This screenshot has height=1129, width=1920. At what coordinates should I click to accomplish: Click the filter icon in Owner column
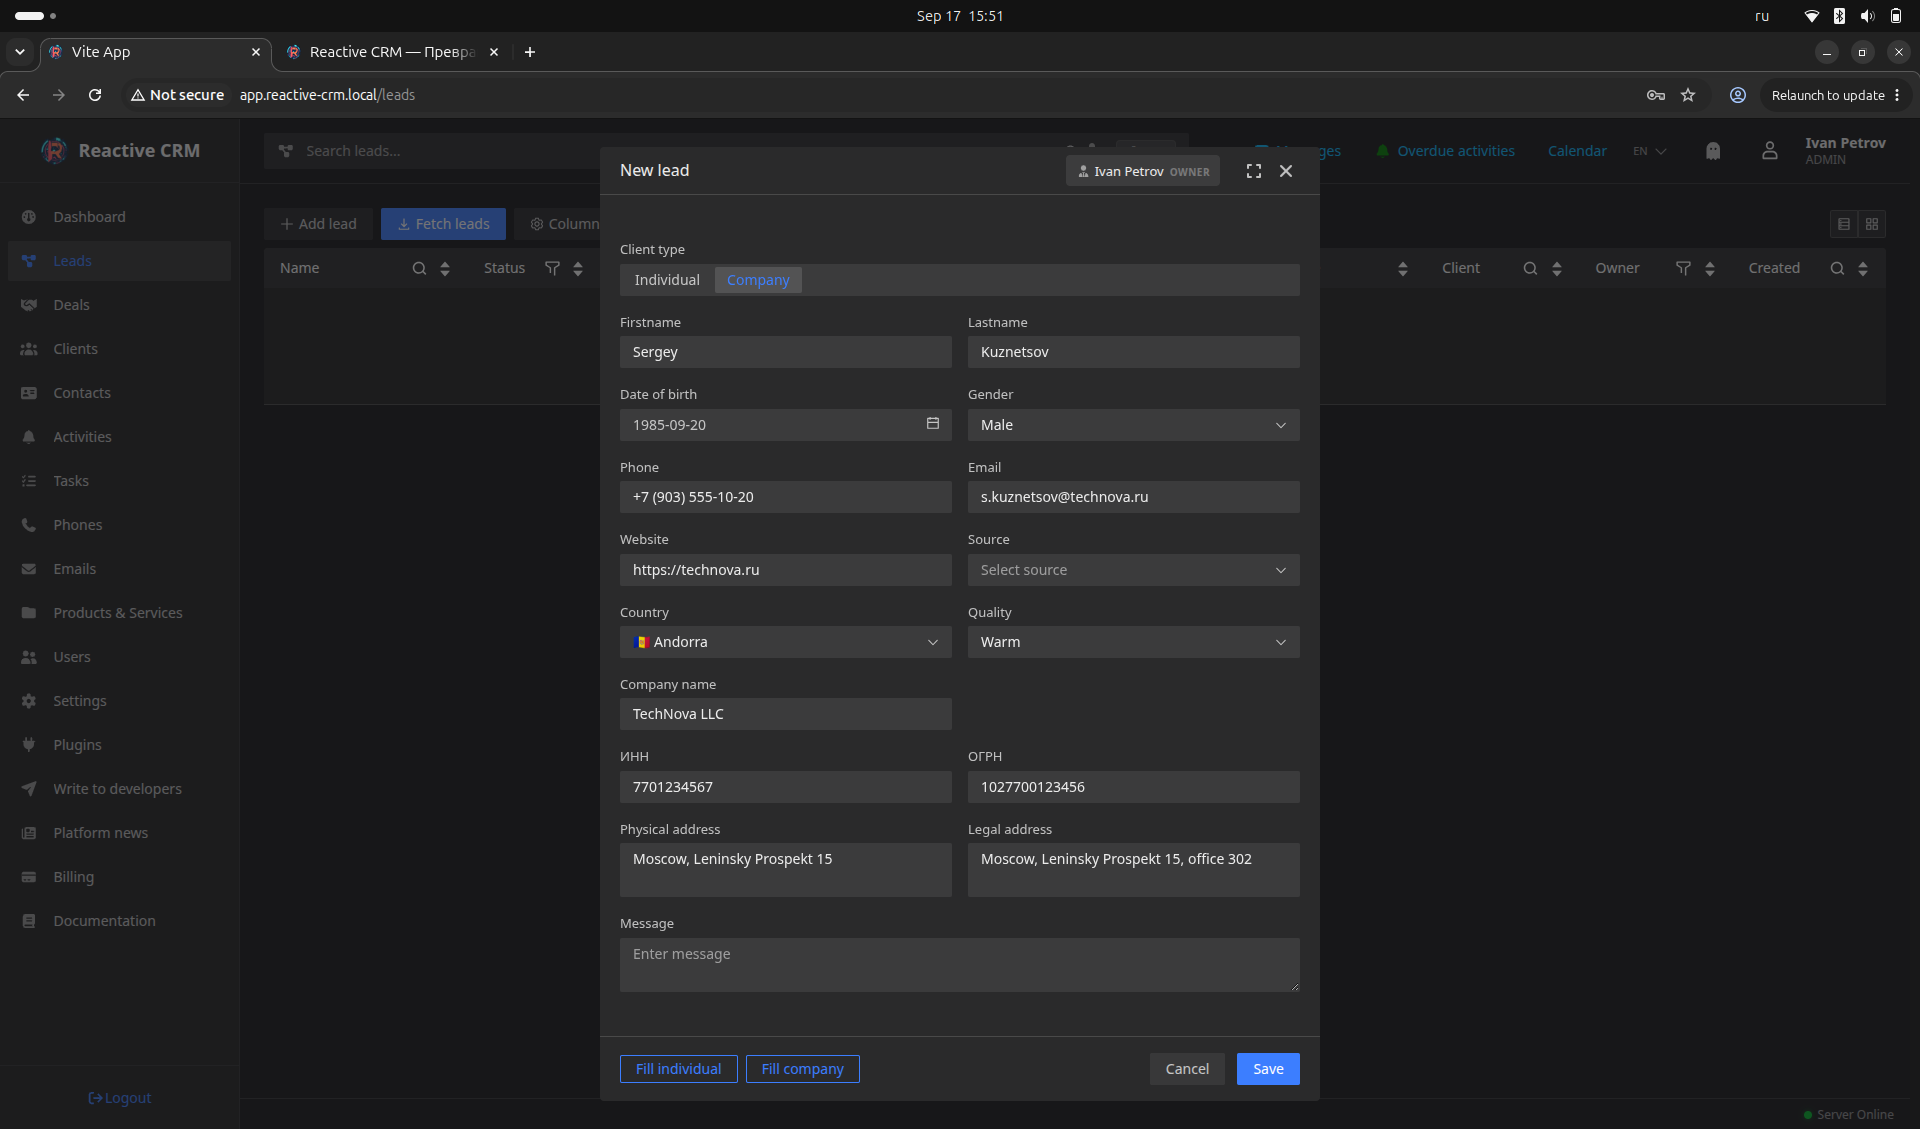coord(1683,268)
